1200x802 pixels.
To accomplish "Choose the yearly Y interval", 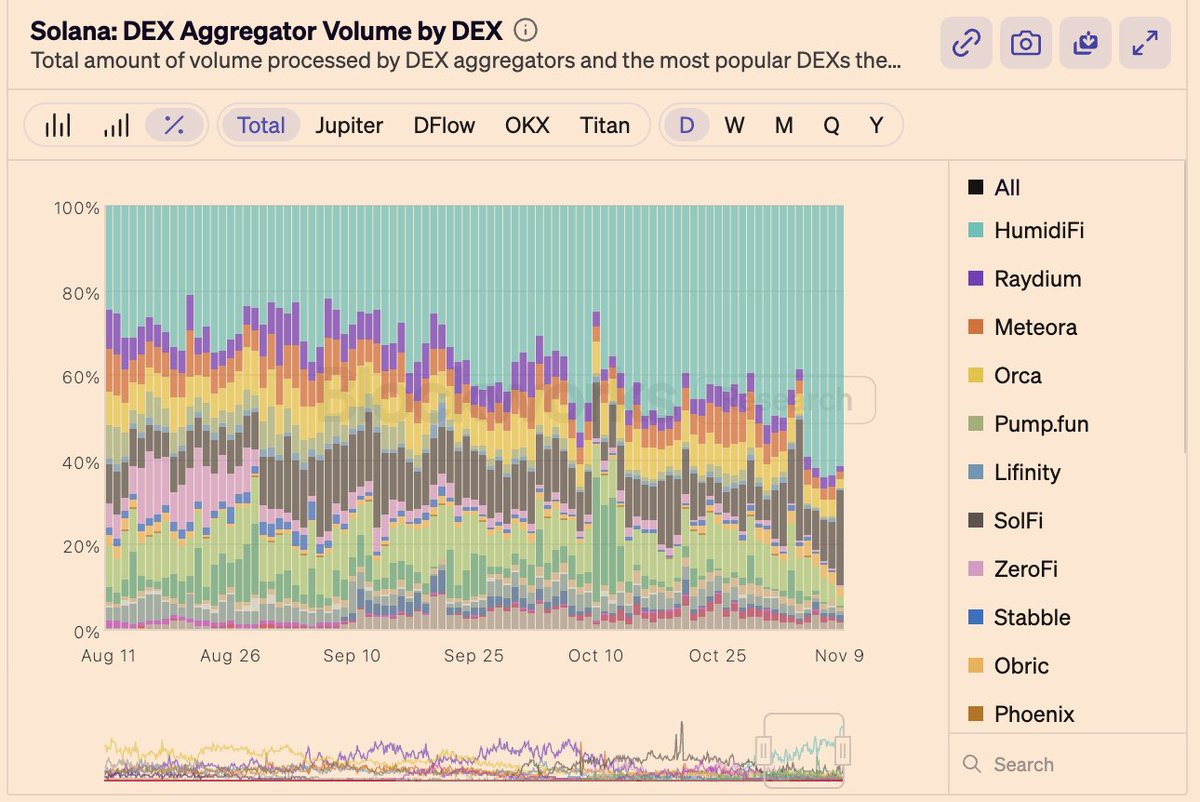I will tap(877, 125).
